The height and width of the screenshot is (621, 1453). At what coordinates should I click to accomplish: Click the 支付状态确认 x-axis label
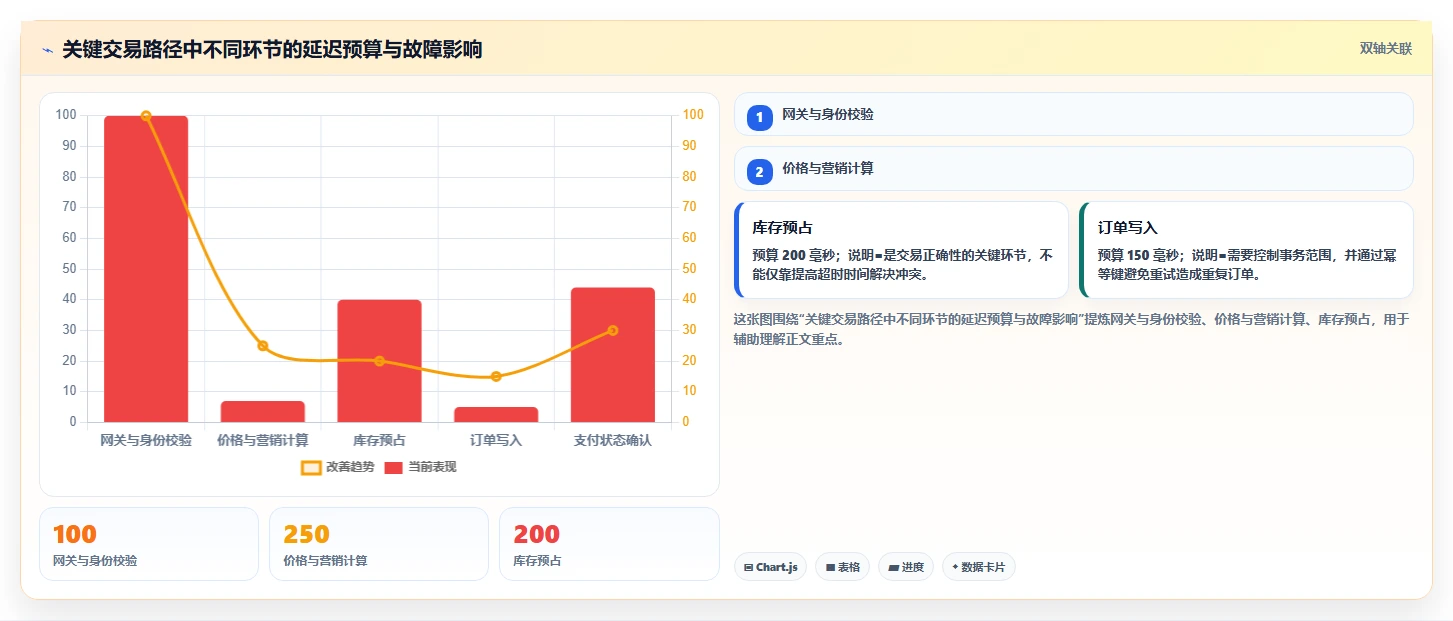tap(613, 440)
